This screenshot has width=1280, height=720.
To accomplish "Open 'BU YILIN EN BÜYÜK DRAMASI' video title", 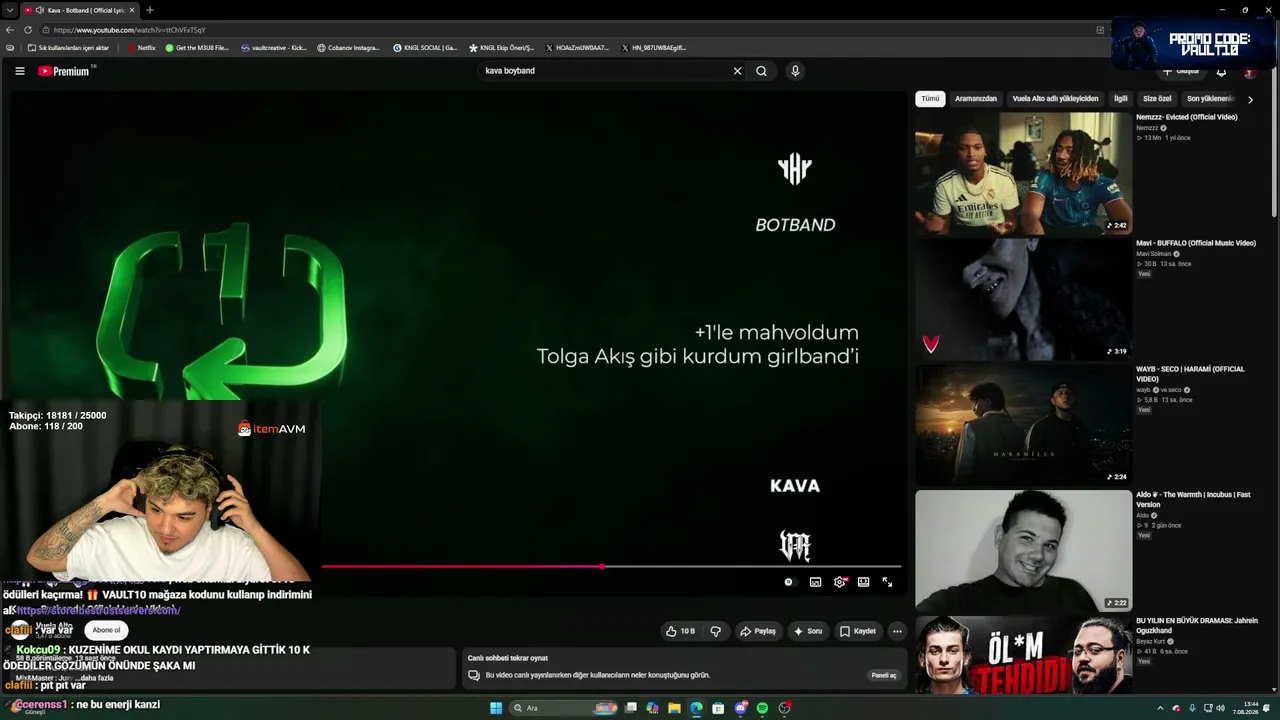I will [1197, 625].
